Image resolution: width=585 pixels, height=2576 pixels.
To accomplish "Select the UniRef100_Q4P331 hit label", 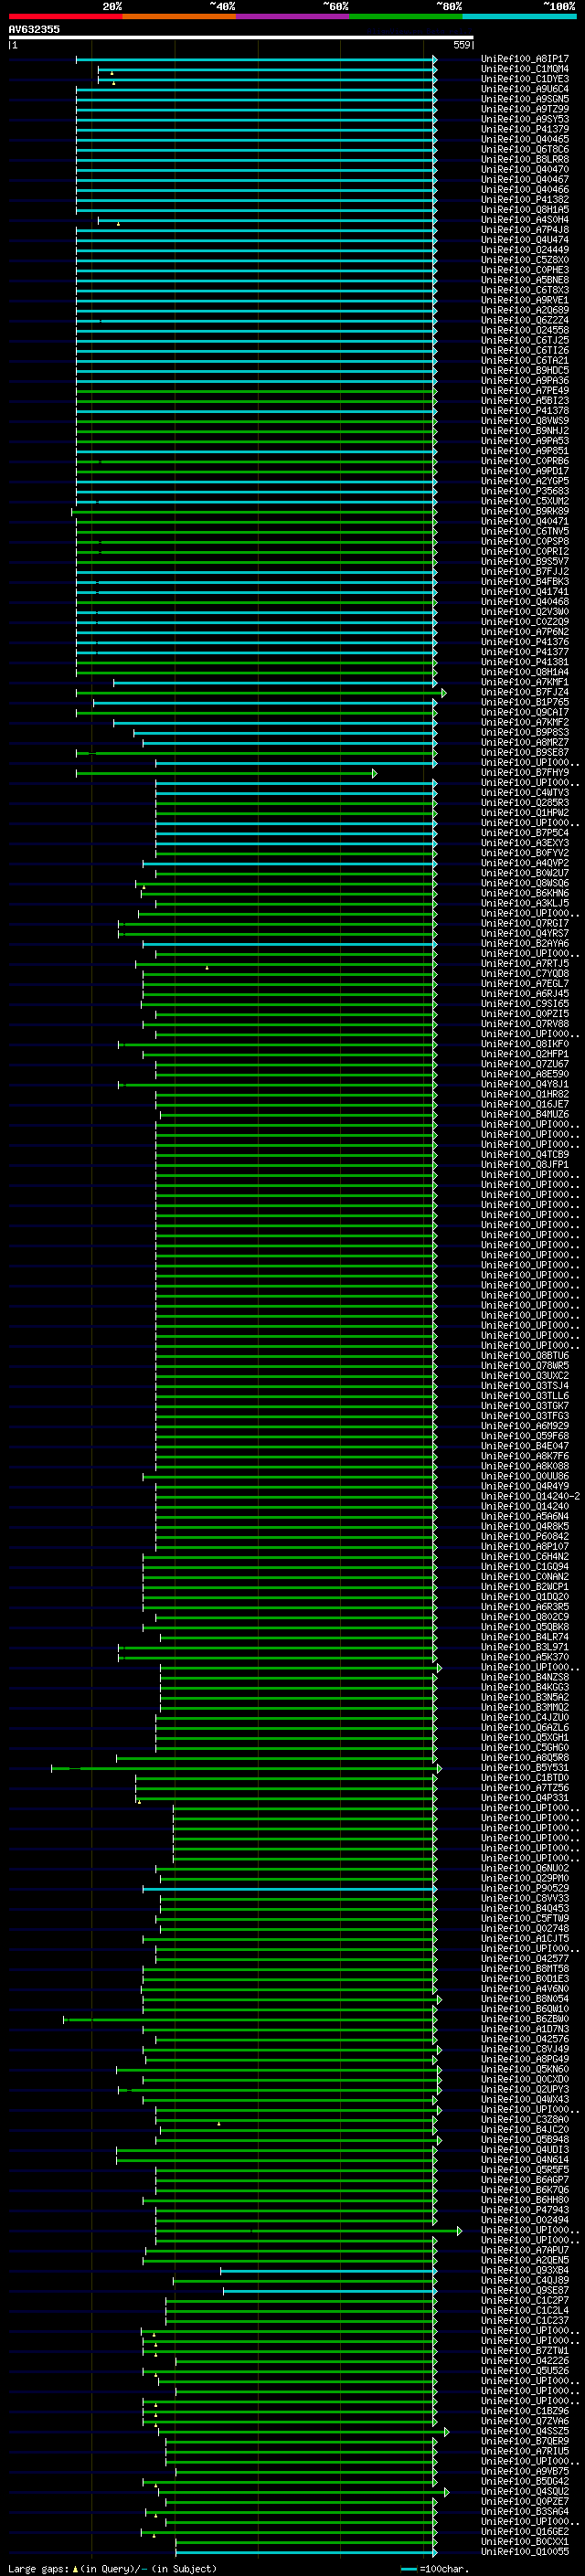I will tap(525, 1798).
